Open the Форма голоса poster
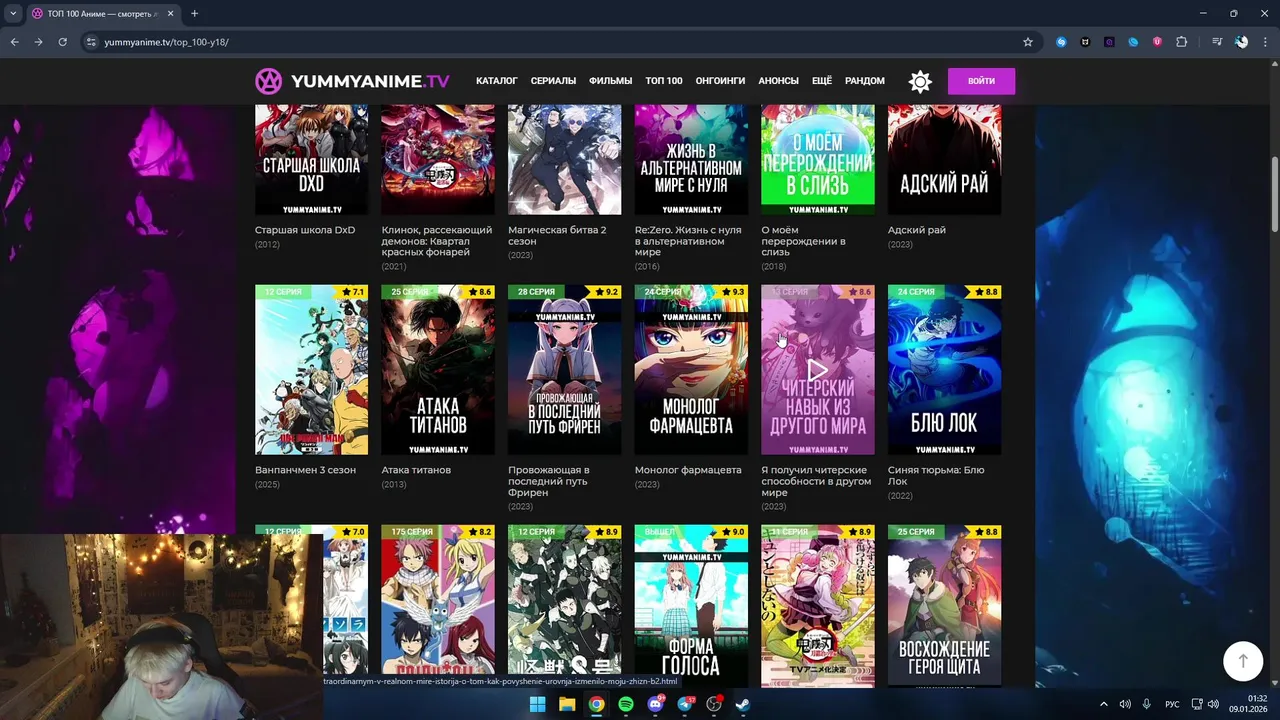This screenshot has height=720, width=1280. (691, 605)
